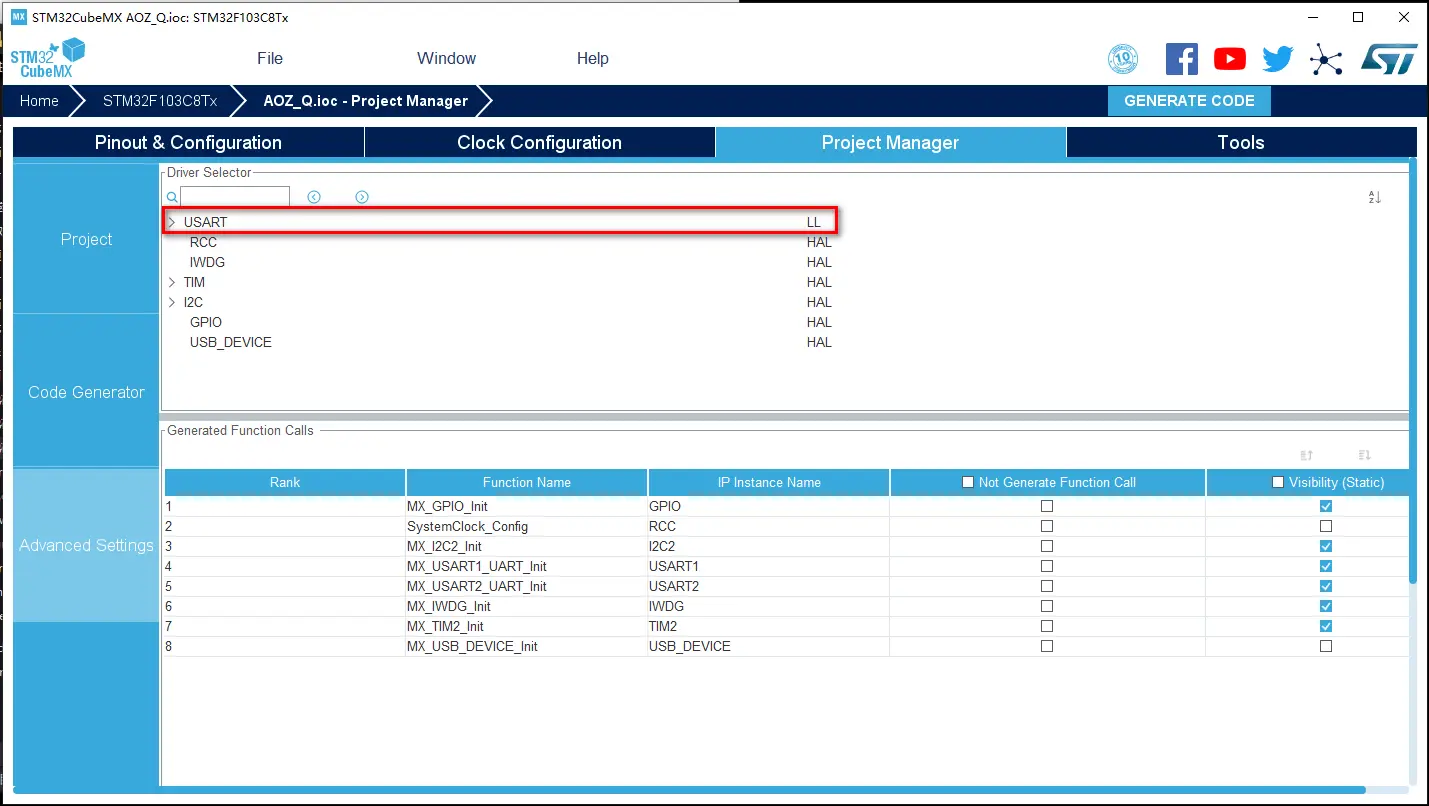1429x806 pixels.
Task: Click AOZ_Q.ioc - Project Manager breadcrumb
Action: tap(365, 101)
